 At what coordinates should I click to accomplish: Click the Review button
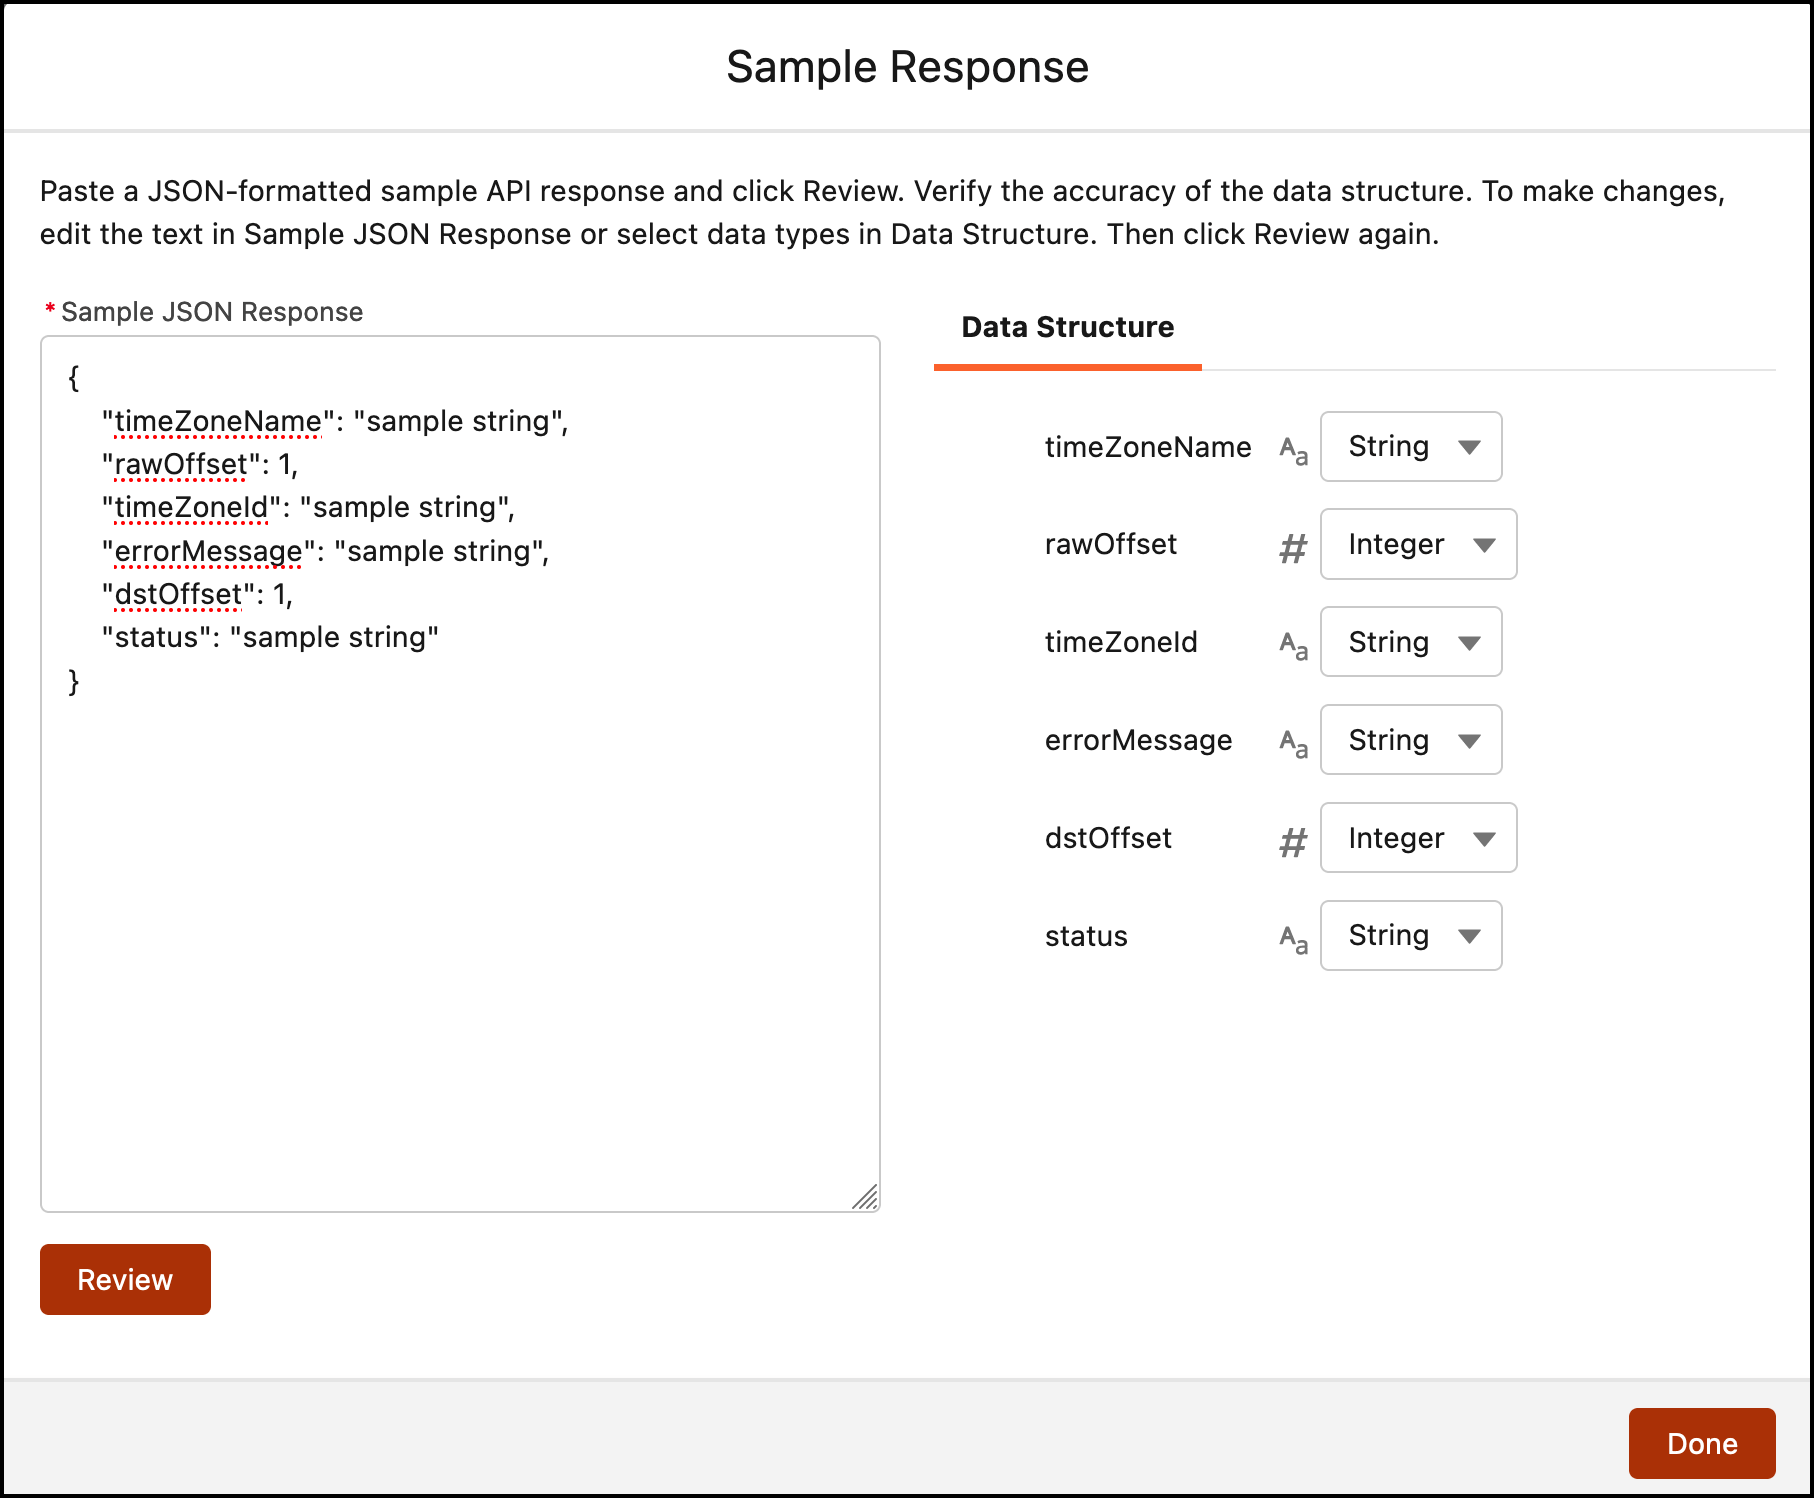(x=124, y=1279)
